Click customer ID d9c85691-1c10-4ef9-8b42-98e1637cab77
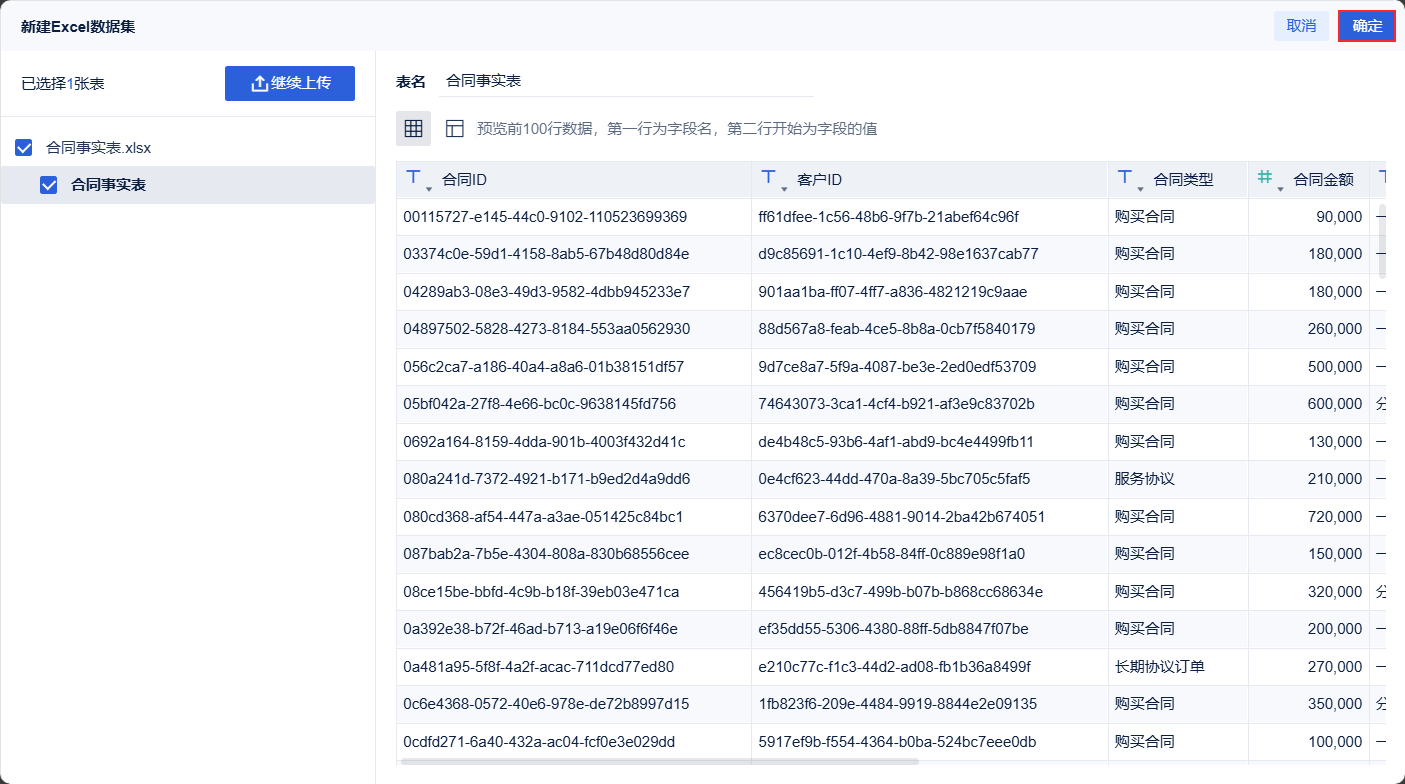Viewport: 1405px width, 784px height. [x=899, y=254]
